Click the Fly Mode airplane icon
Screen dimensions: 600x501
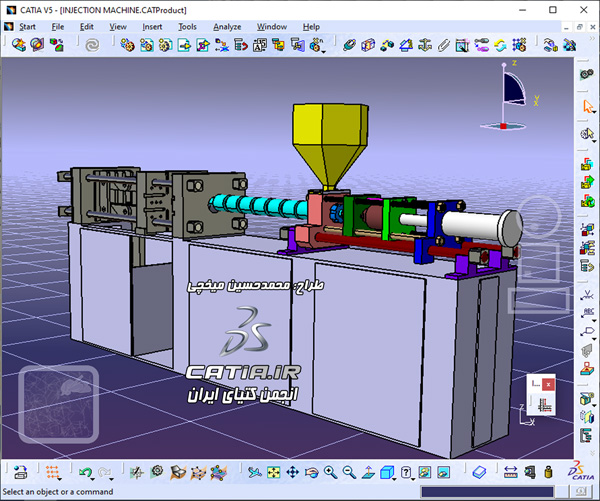254,472
